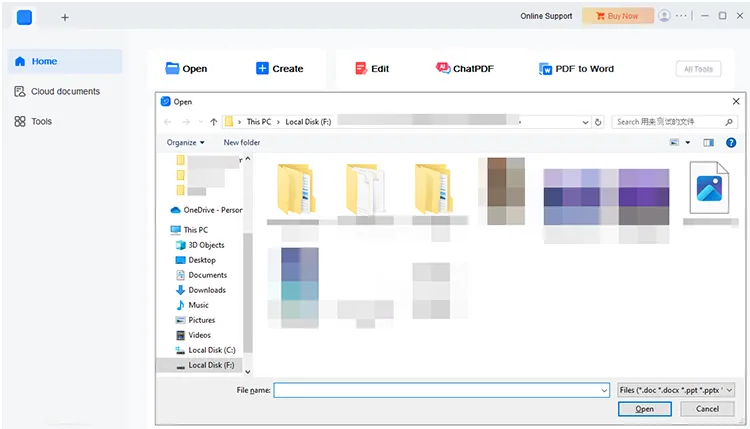
Task: Expand File name dropdown arrow
Action: pyautogui.click(x=604, y=390)
